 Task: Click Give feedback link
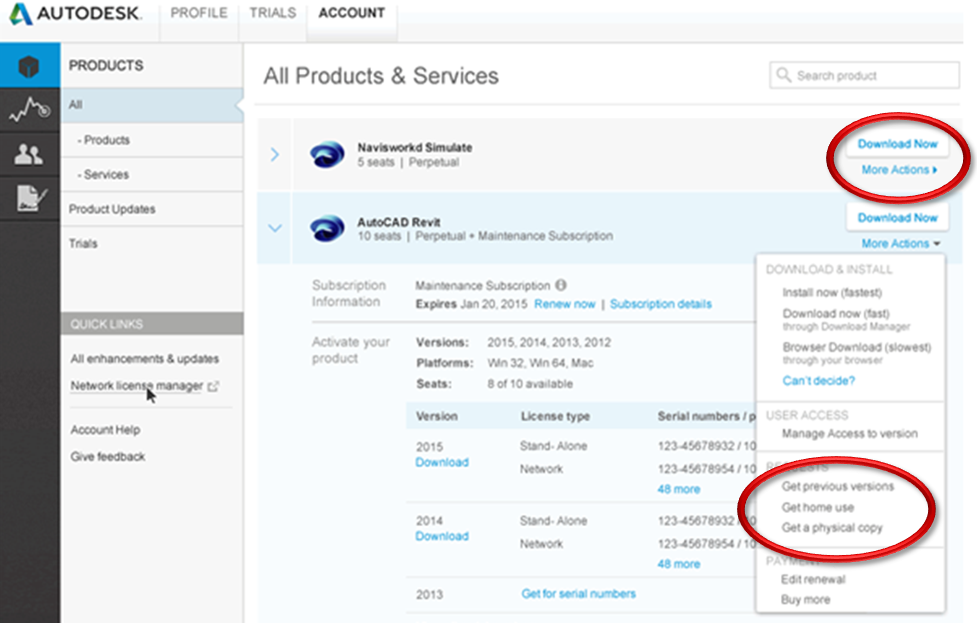tap(108, 457)
